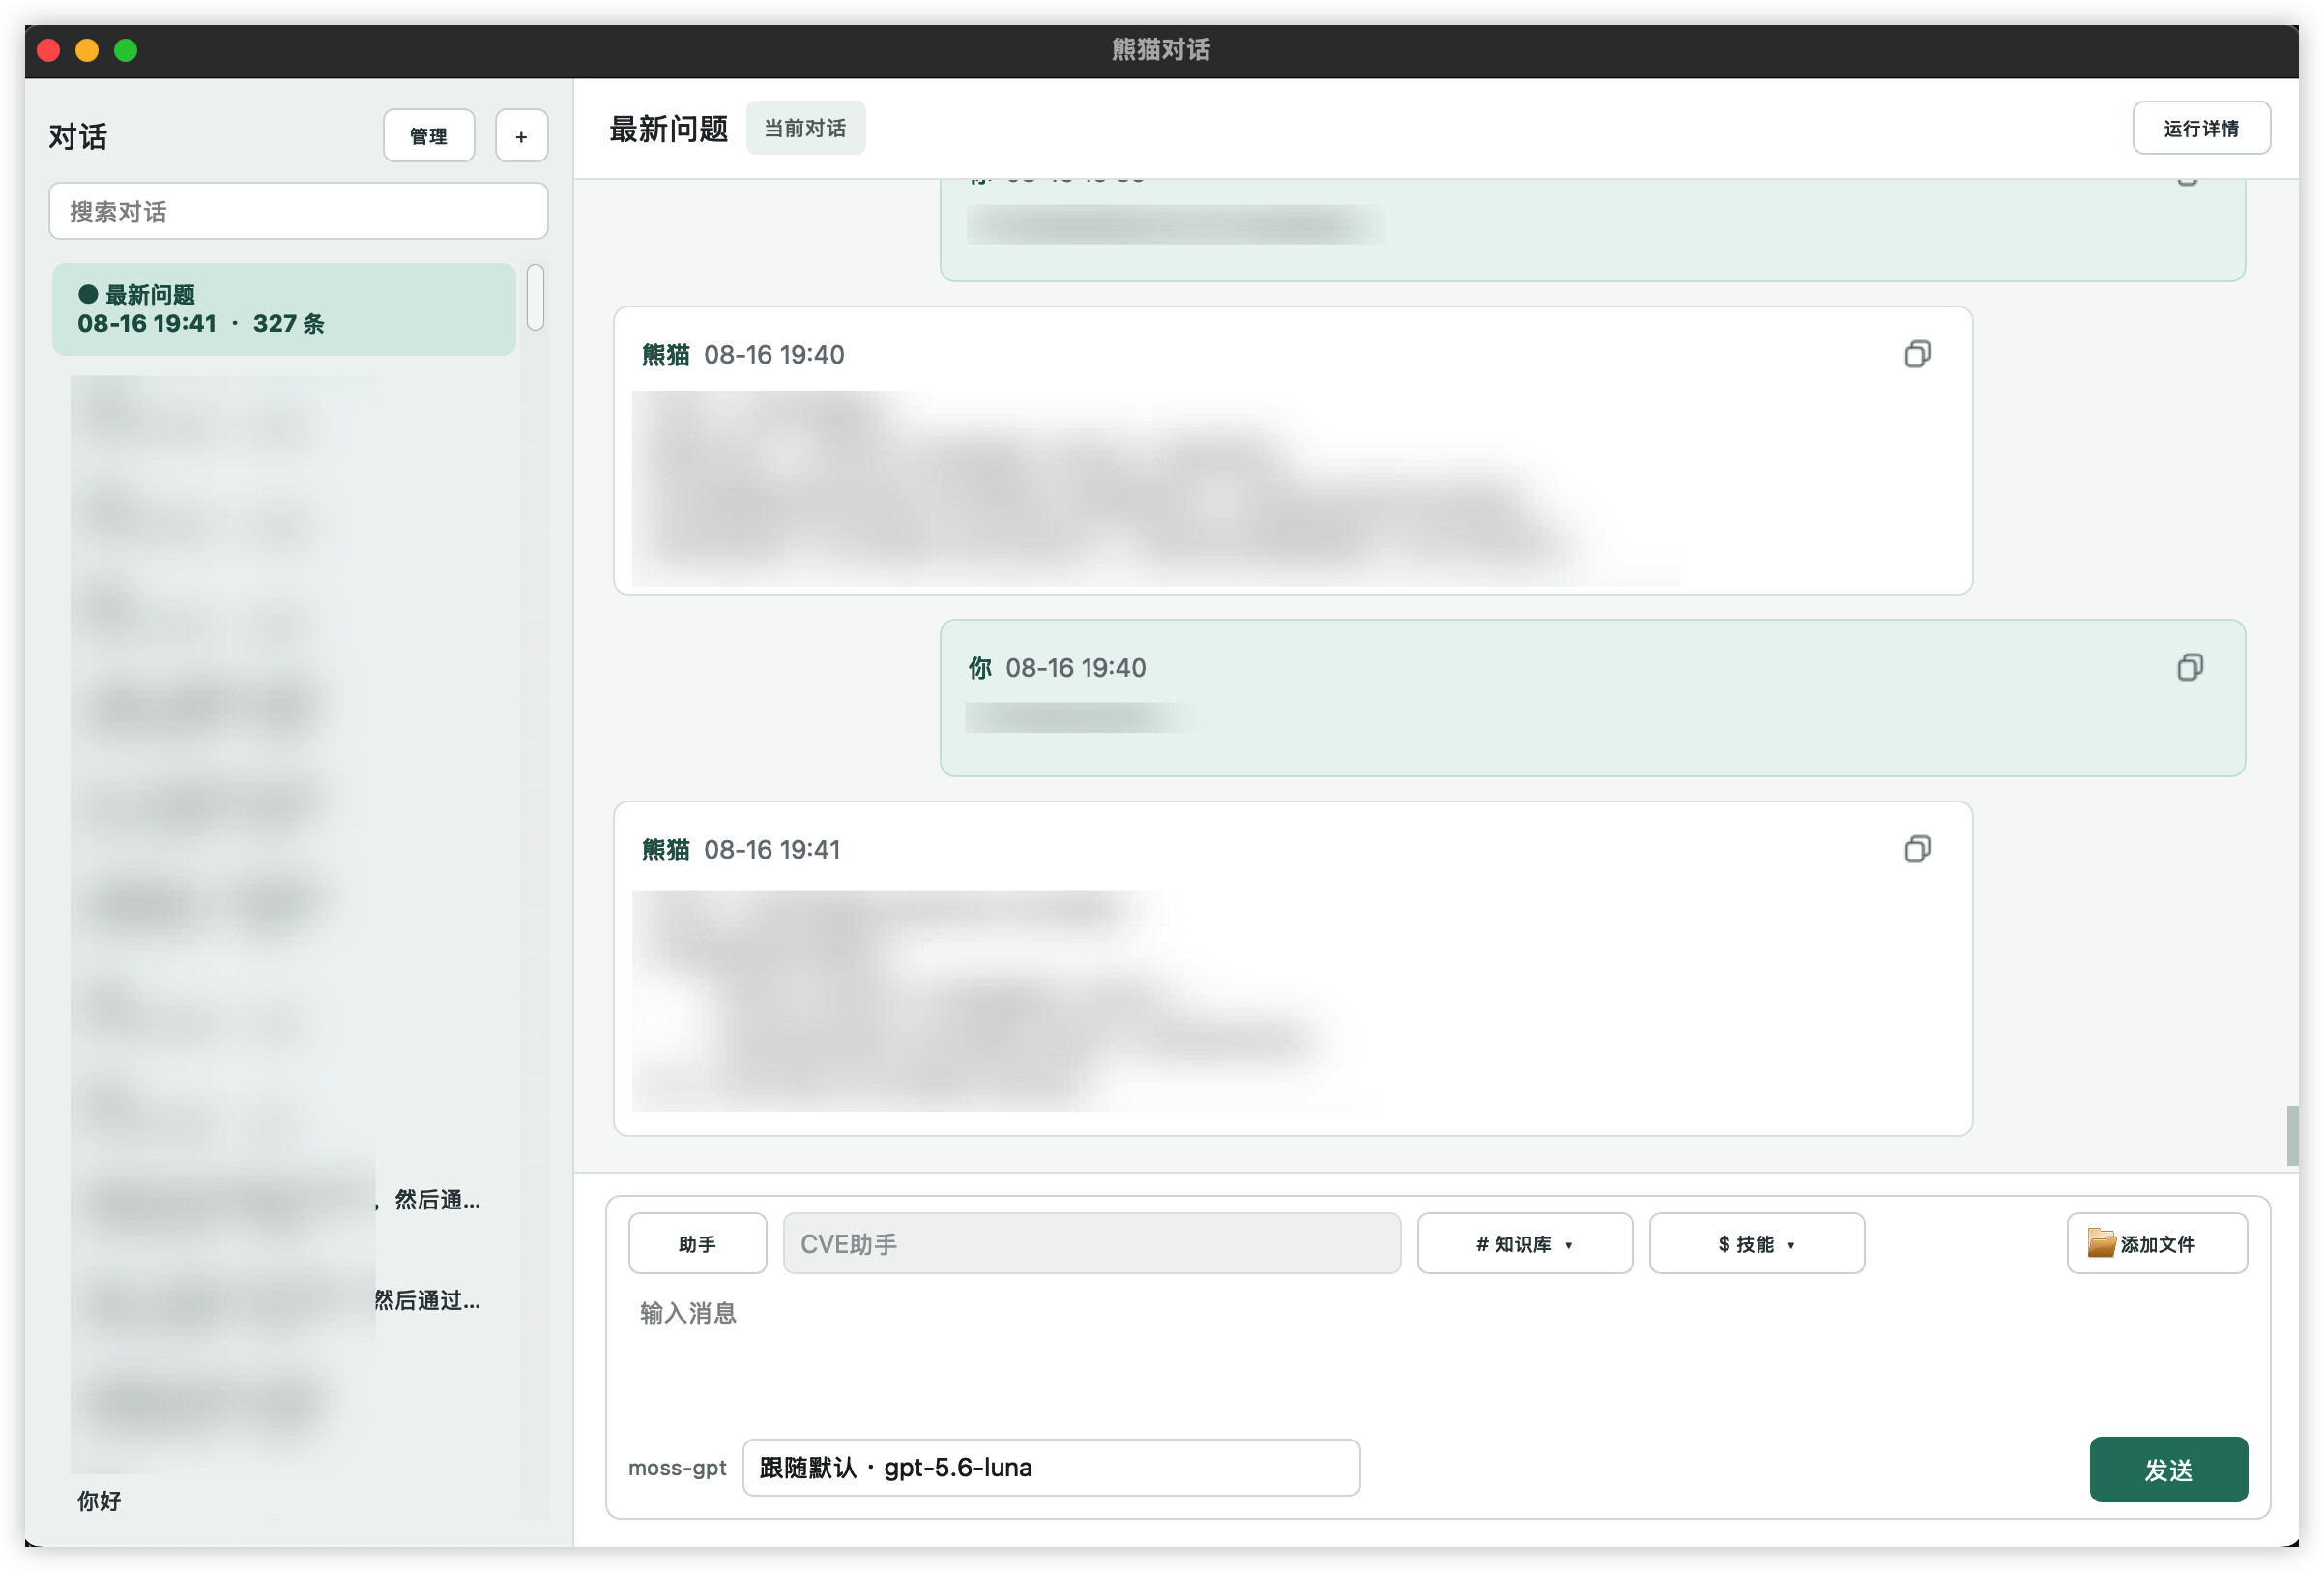Screen dimensions: 2324x1572
Task: Focus the 搜索对话 search field
Action: point(298,211)
